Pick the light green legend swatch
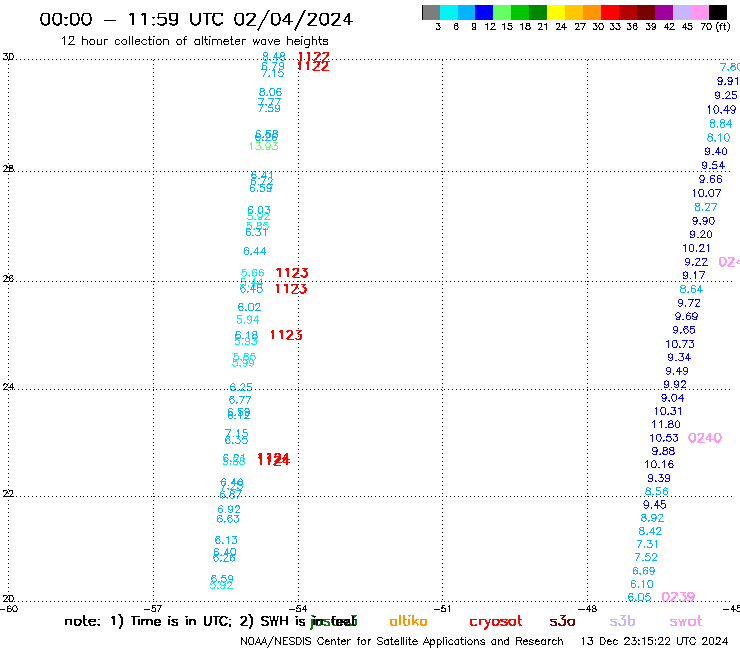 pyautogui.click(x=502, y=12)
